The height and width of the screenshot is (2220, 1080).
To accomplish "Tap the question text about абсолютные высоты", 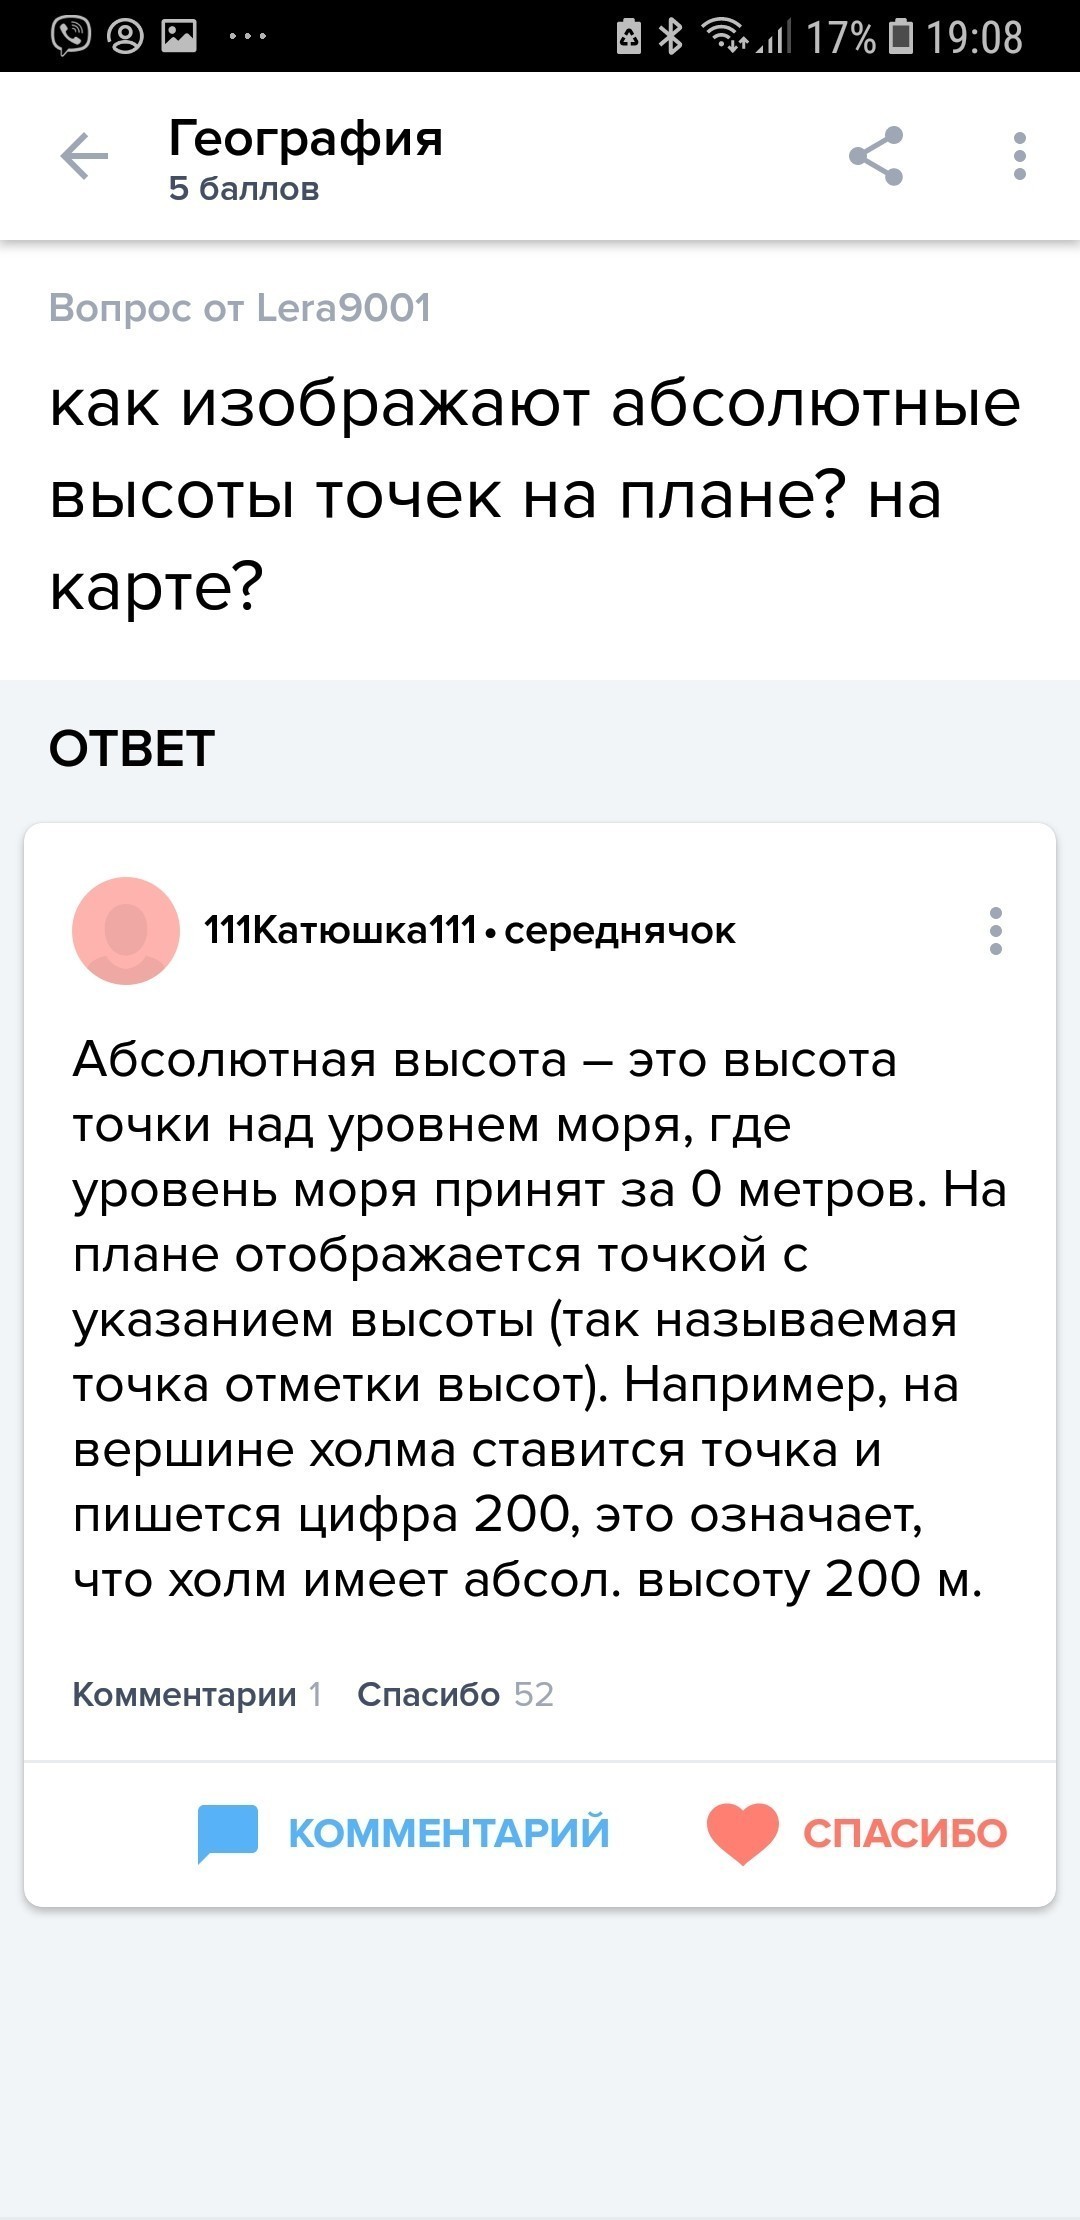I will point(535,494).
